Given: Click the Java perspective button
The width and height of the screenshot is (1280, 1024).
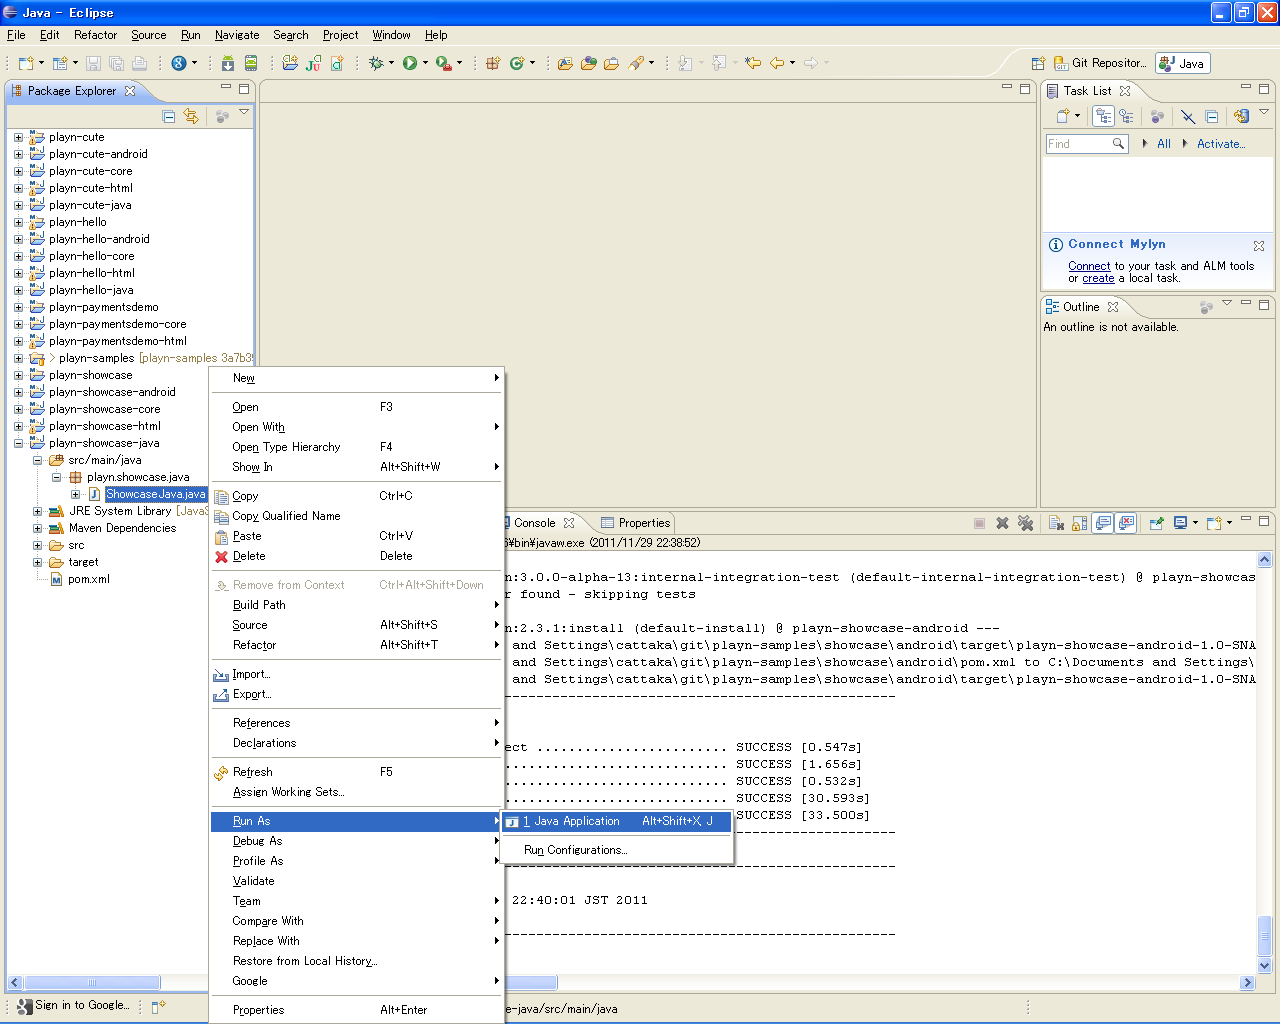Looking at the screenshot, I should (1182, 63).
